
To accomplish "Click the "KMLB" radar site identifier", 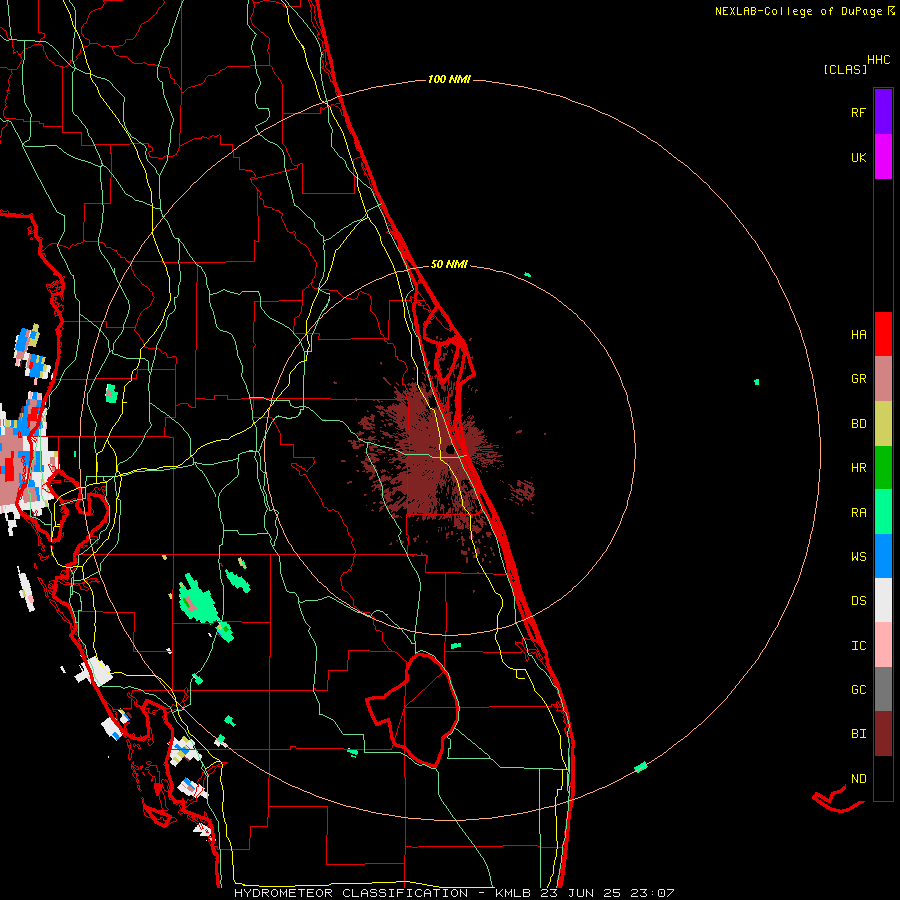I will [x=513, y=893].
